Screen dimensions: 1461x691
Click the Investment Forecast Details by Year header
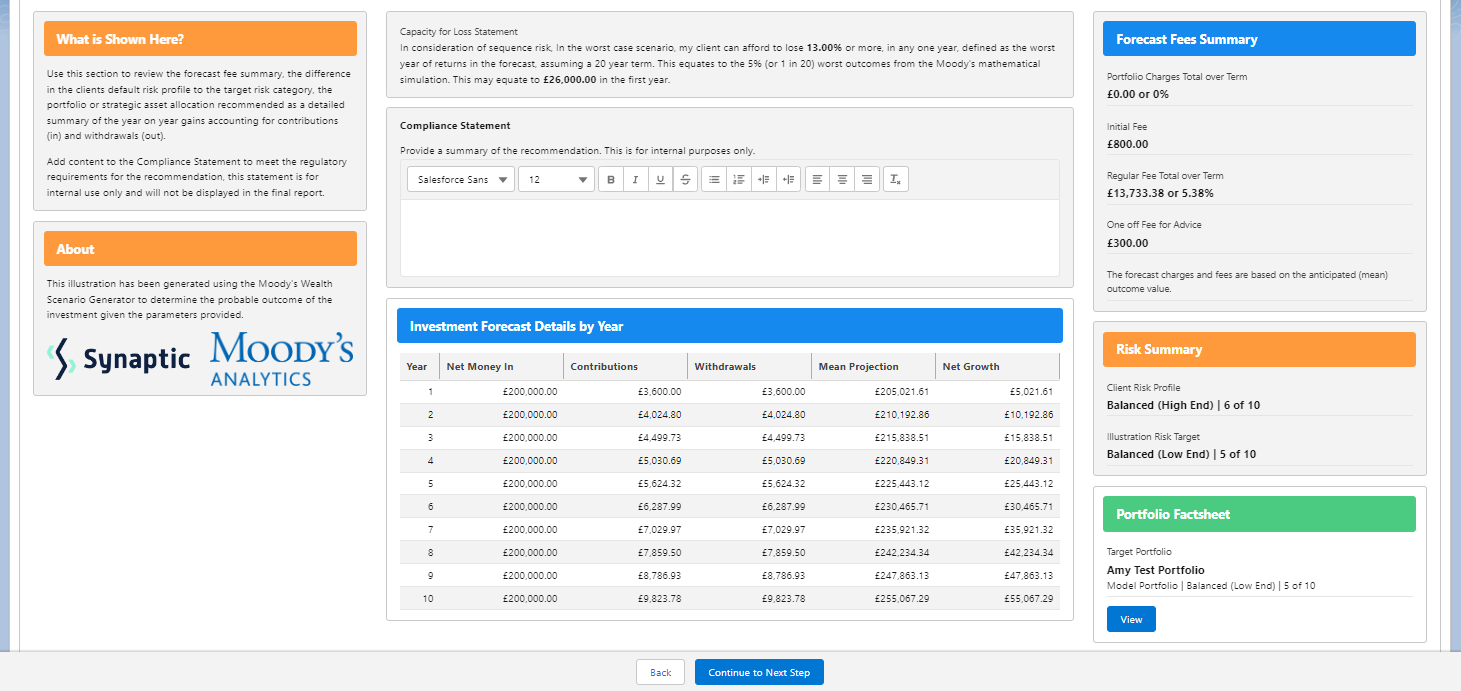point(730,326)
